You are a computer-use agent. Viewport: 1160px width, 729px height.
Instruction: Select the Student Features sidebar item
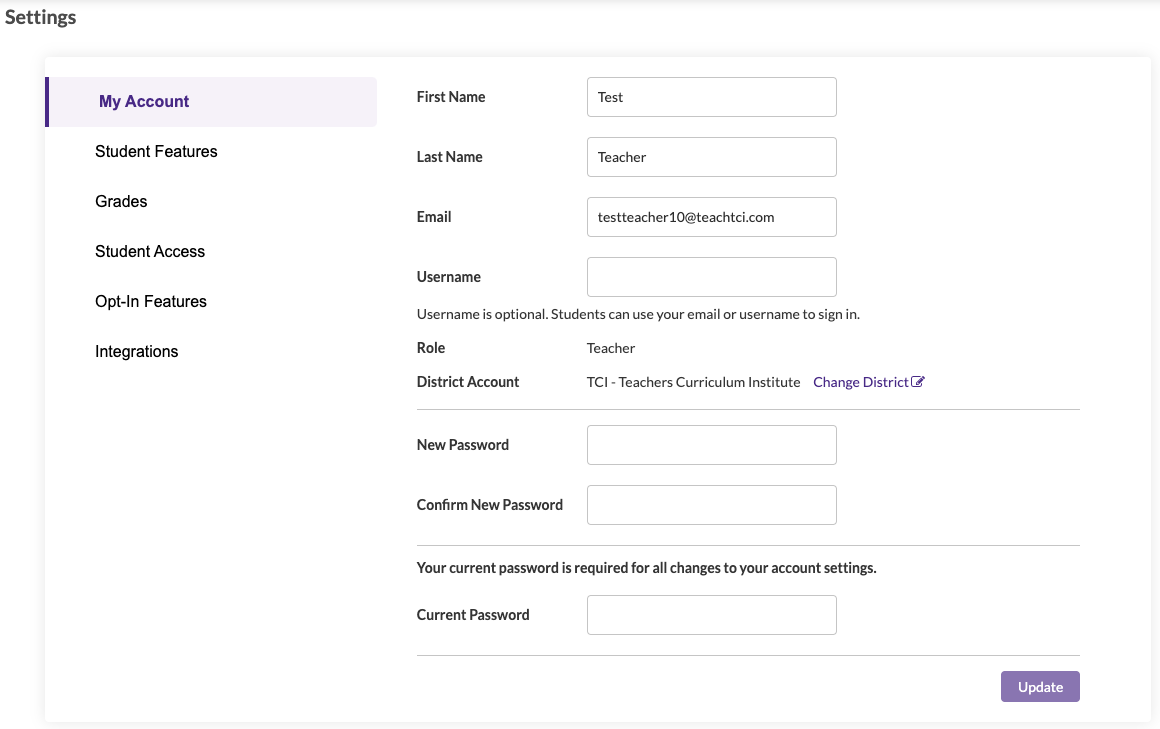coord(156,151)
